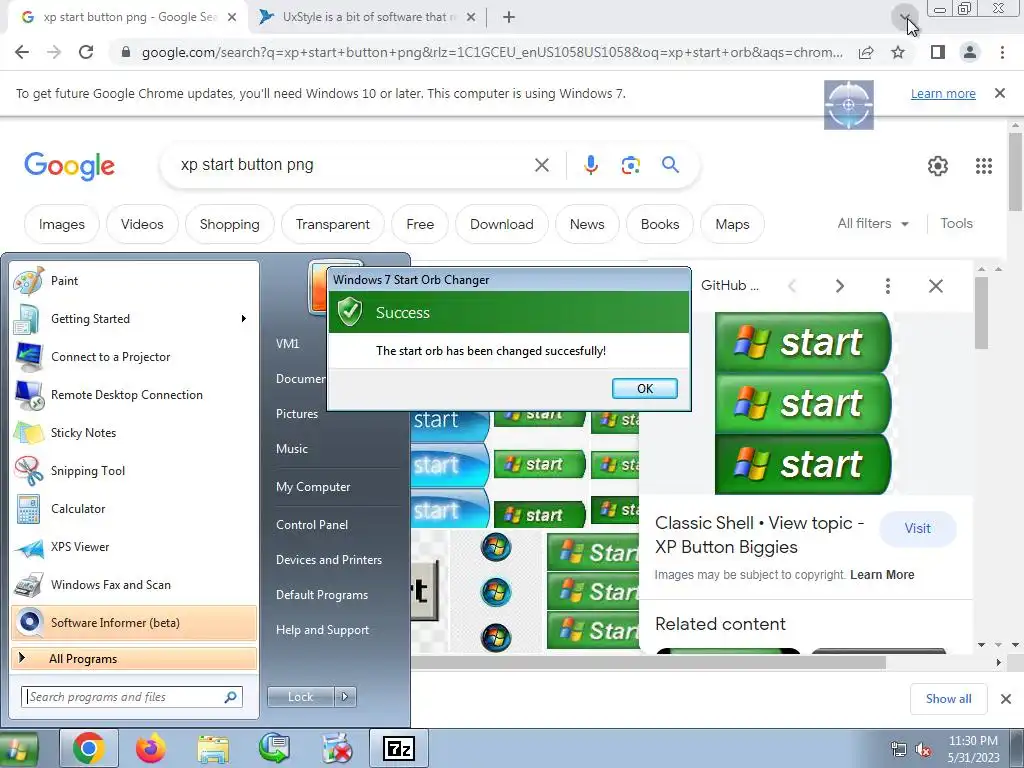The height and width of the screenshot is (768, 1024).
Task: Open Help and Support
Action: [322, 630]
